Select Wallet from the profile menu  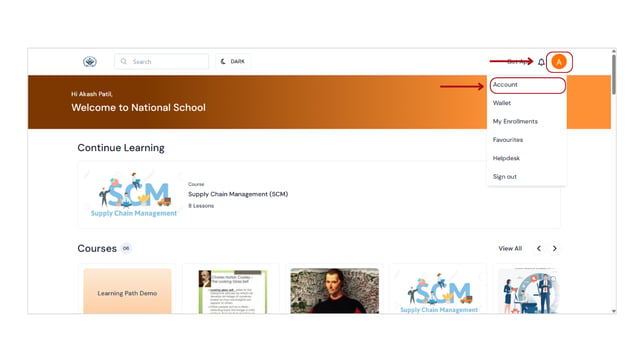502,103
